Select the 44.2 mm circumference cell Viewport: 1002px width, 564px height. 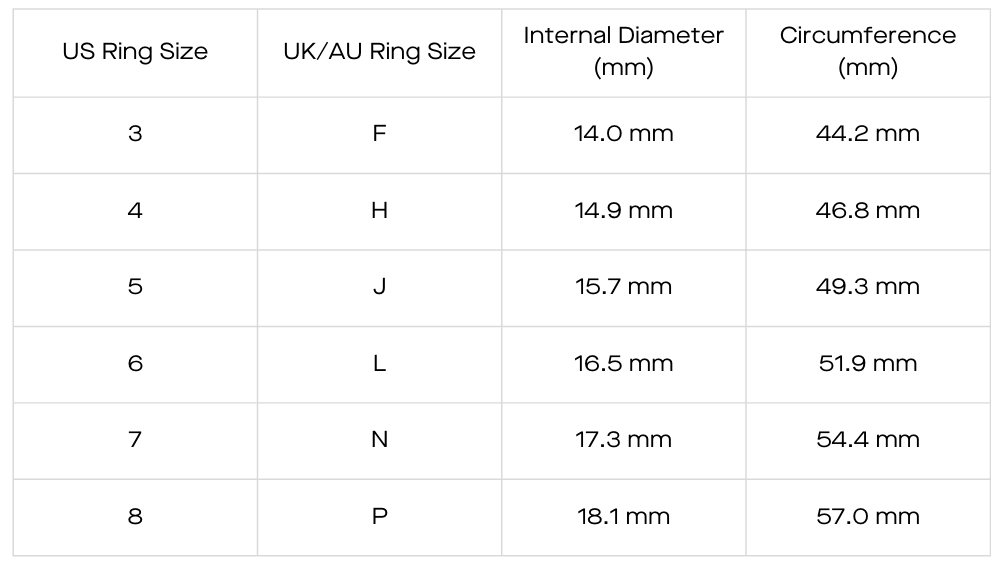tap(868, 134)
